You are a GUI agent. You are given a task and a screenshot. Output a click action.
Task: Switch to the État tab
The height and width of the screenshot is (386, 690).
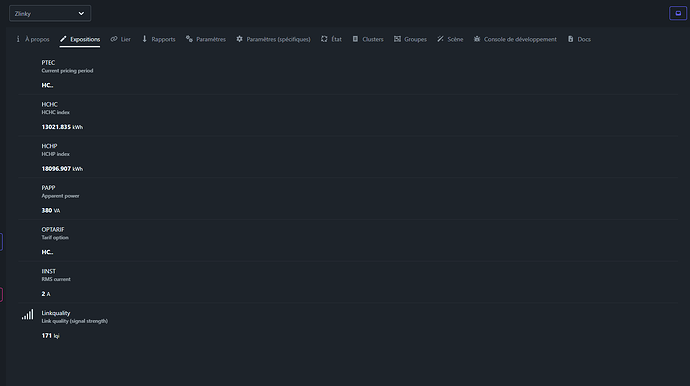coord(331,39)
